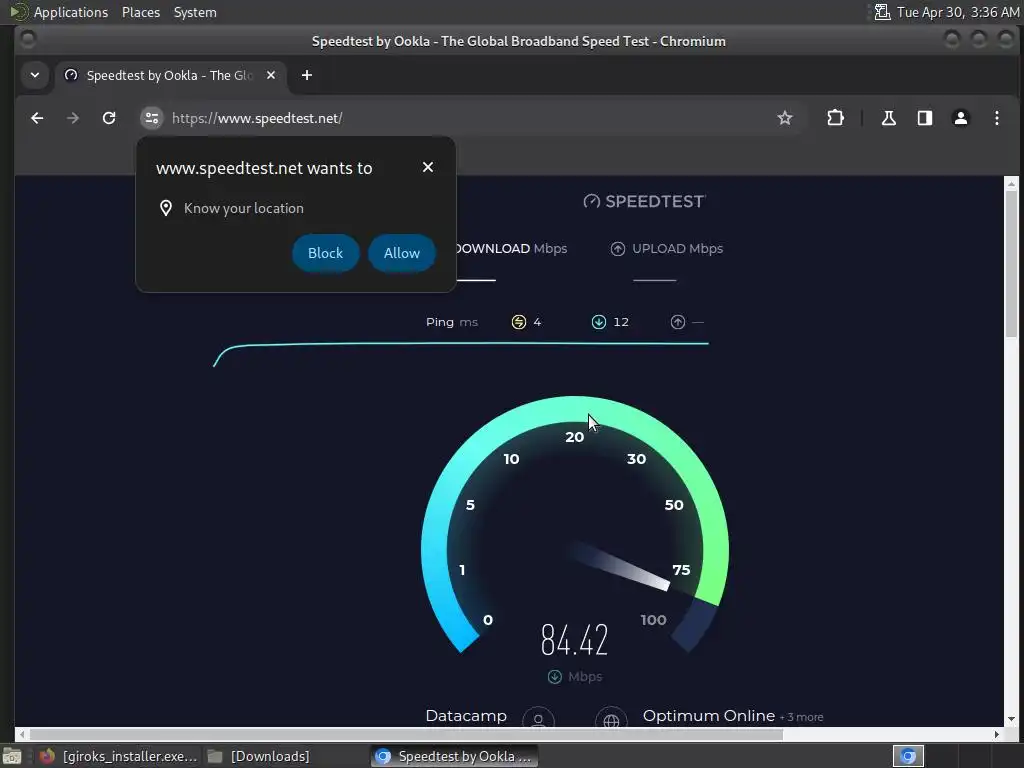Image resolution: width=1024 pixels, height=768 pixels.
Task: Click the clock showing Tue Apr 30
Action: (957, 12)
